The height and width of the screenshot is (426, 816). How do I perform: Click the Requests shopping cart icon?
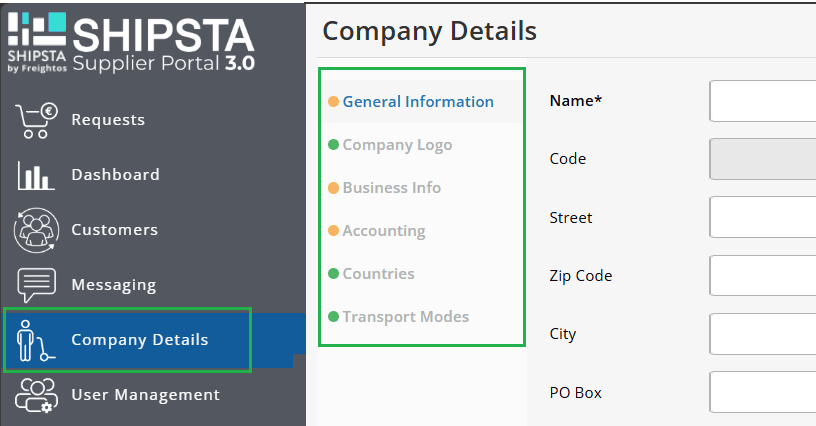36,120
